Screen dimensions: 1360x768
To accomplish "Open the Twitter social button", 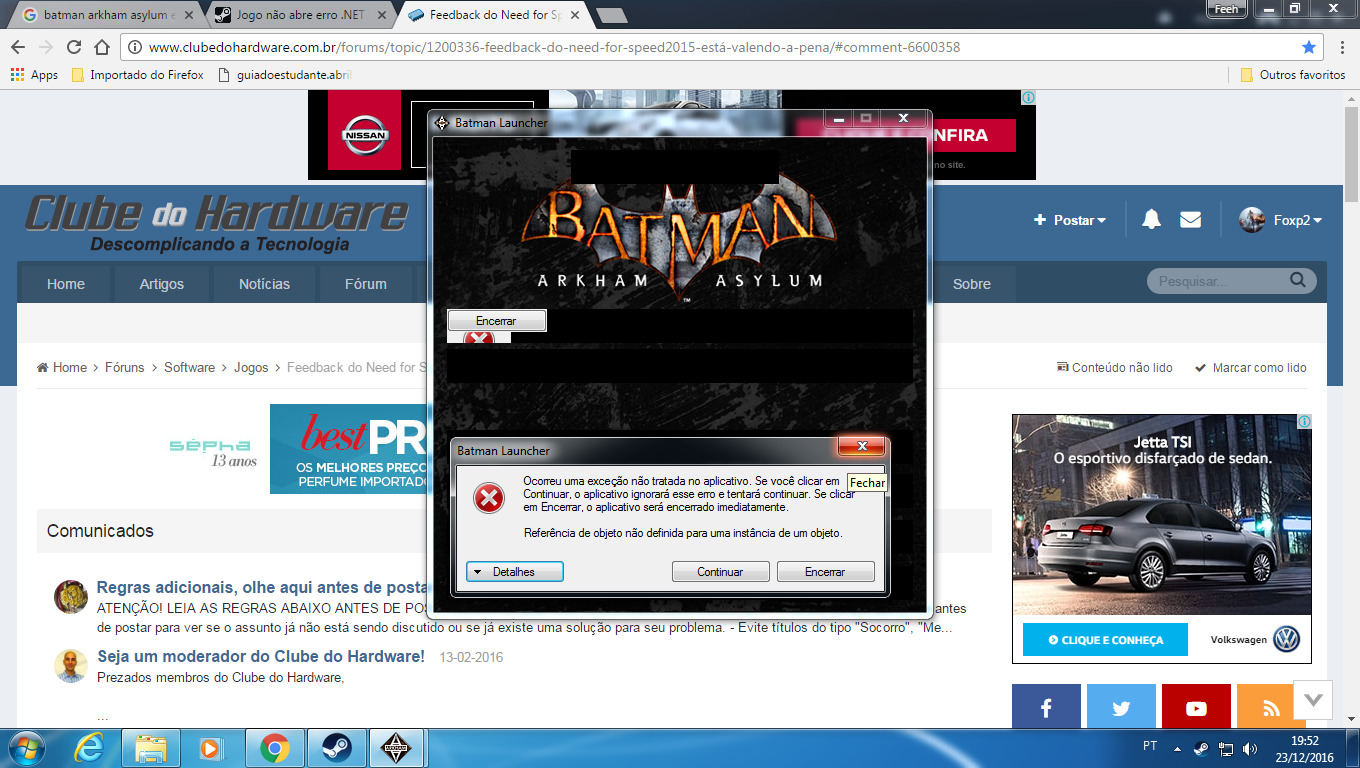I will (1121, 708).
